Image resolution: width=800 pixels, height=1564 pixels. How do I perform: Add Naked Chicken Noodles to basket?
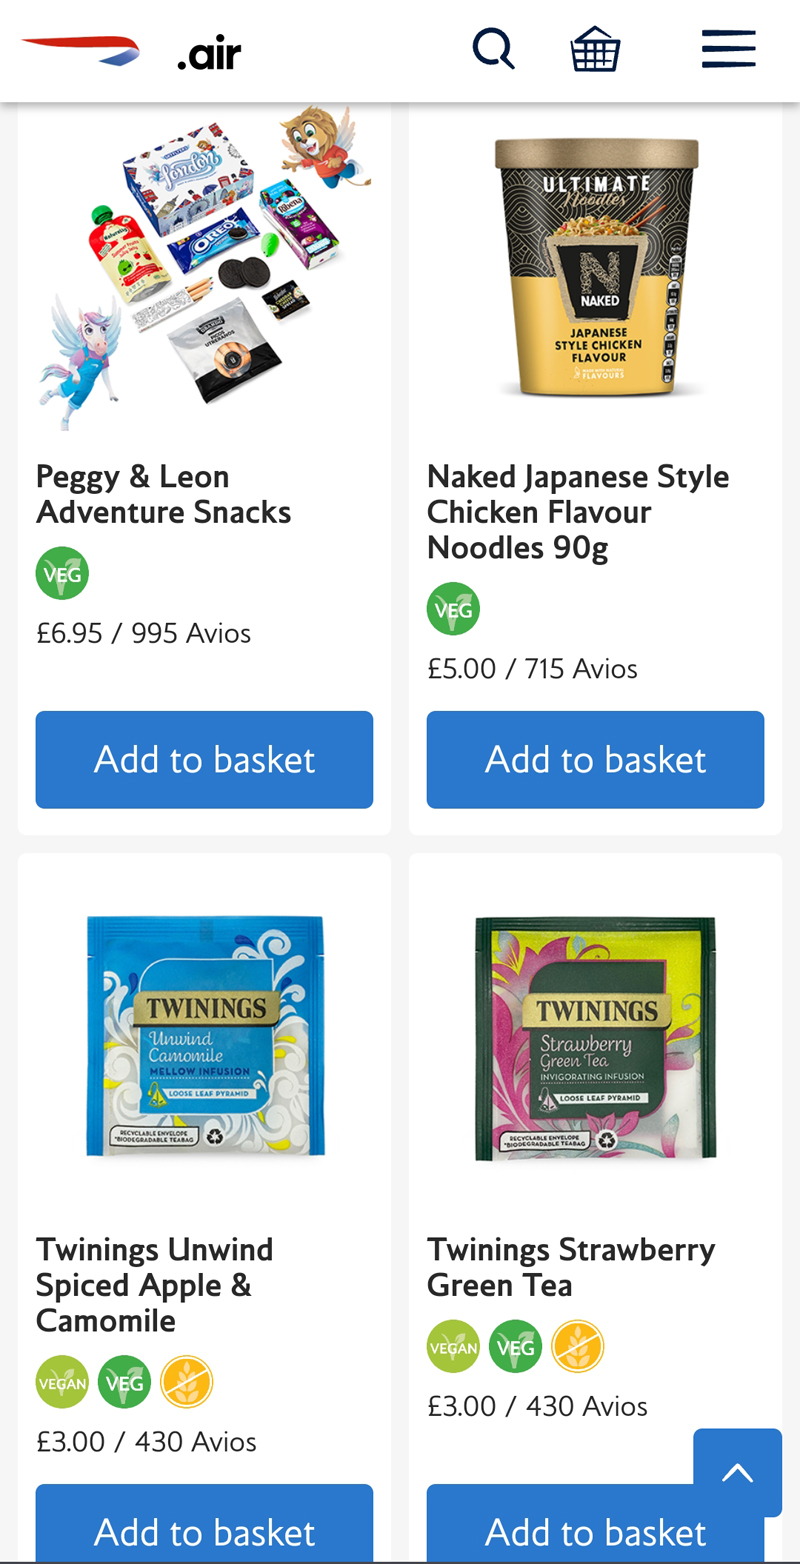pos(595,759)
